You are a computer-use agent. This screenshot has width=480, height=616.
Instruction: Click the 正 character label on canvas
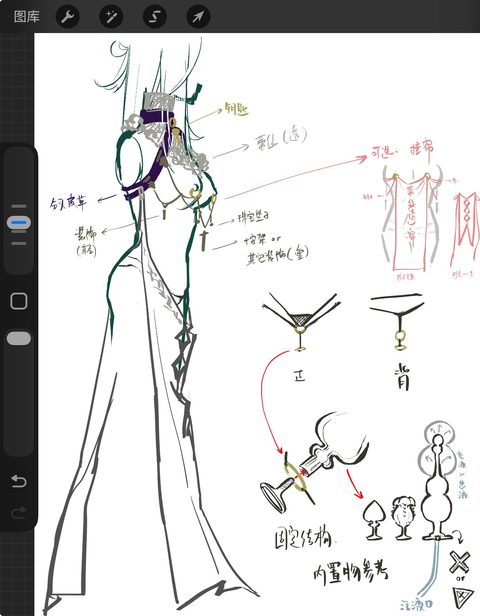[300, 376]
